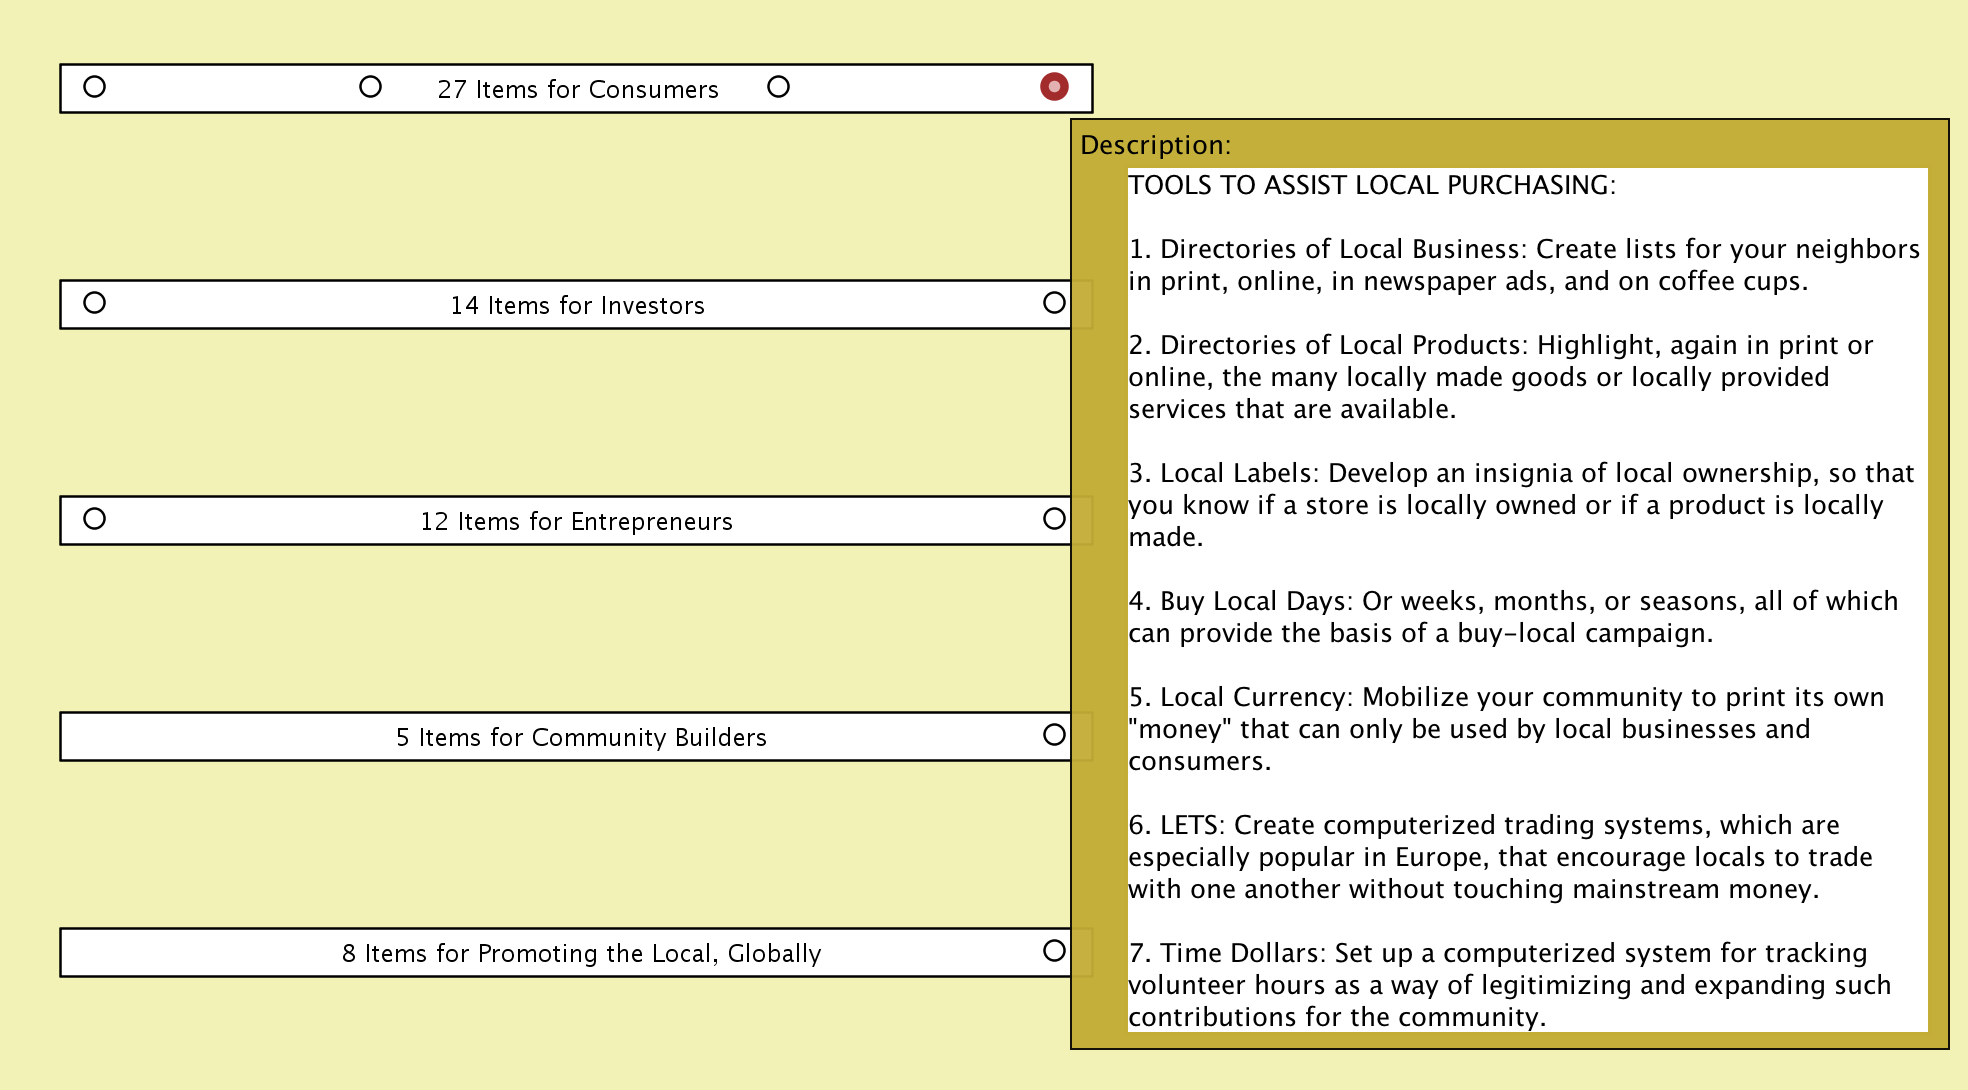Click left circle on the Entrepreneurs bar
Image resolution: width=1968 pixels, height=1090 pixels.
pos(94,519)
